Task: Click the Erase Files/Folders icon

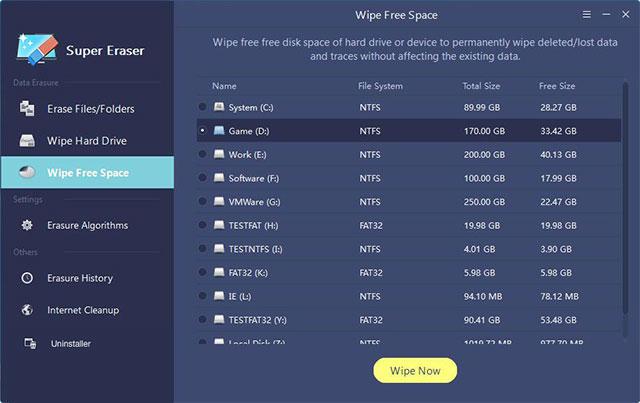Action: point(28,108)
